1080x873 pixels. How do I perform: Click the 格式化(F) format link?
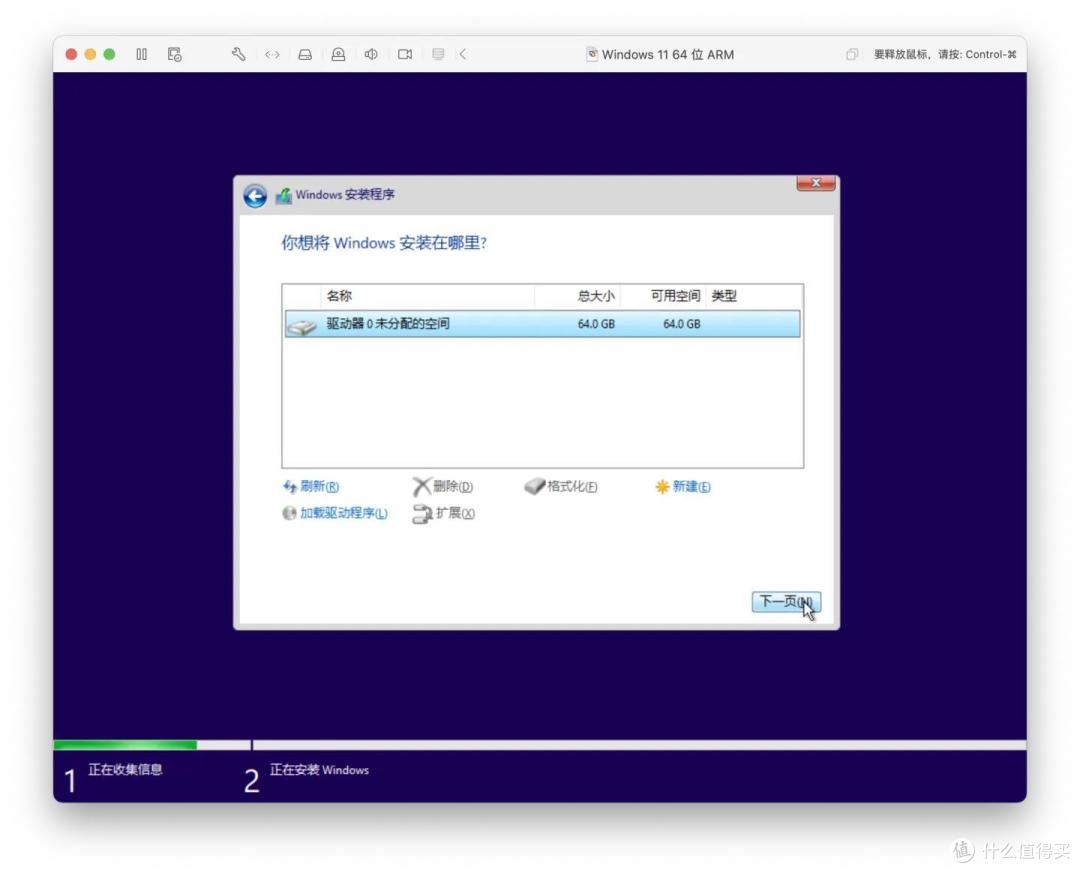click(x=561, y=486)
